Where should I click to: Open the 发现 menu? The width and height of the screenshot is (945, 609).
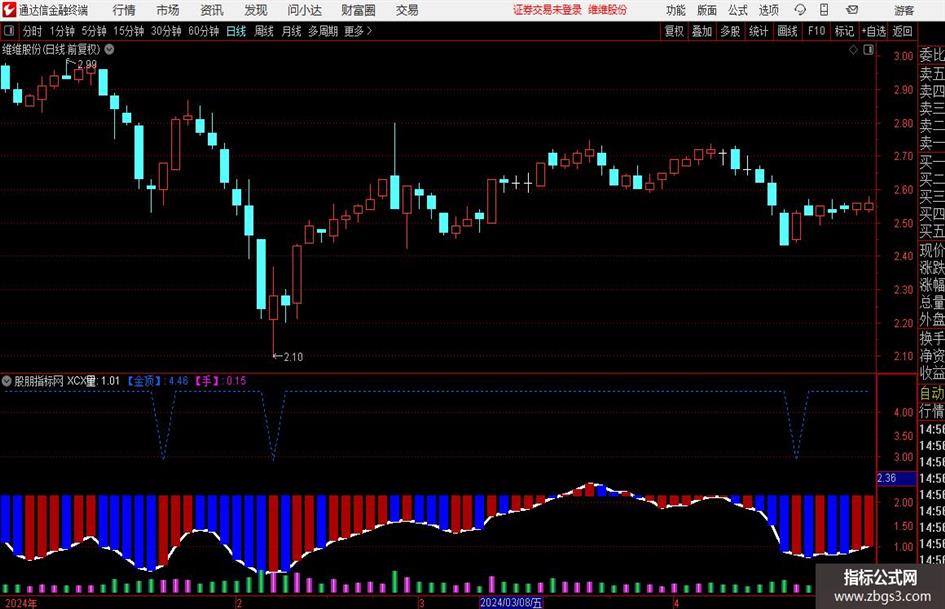pos(256,10)
